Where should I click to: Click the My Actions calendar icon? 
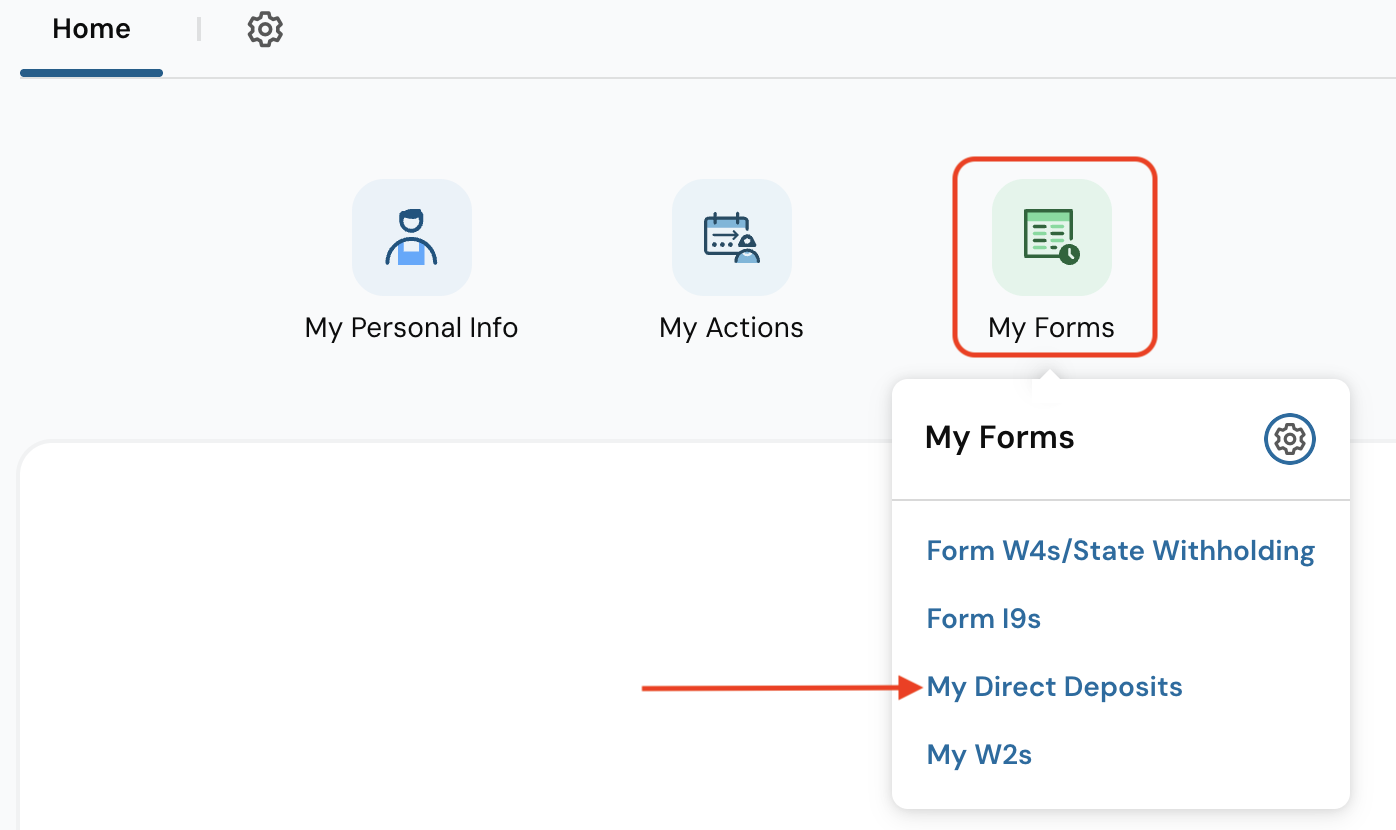pos(731,237)
